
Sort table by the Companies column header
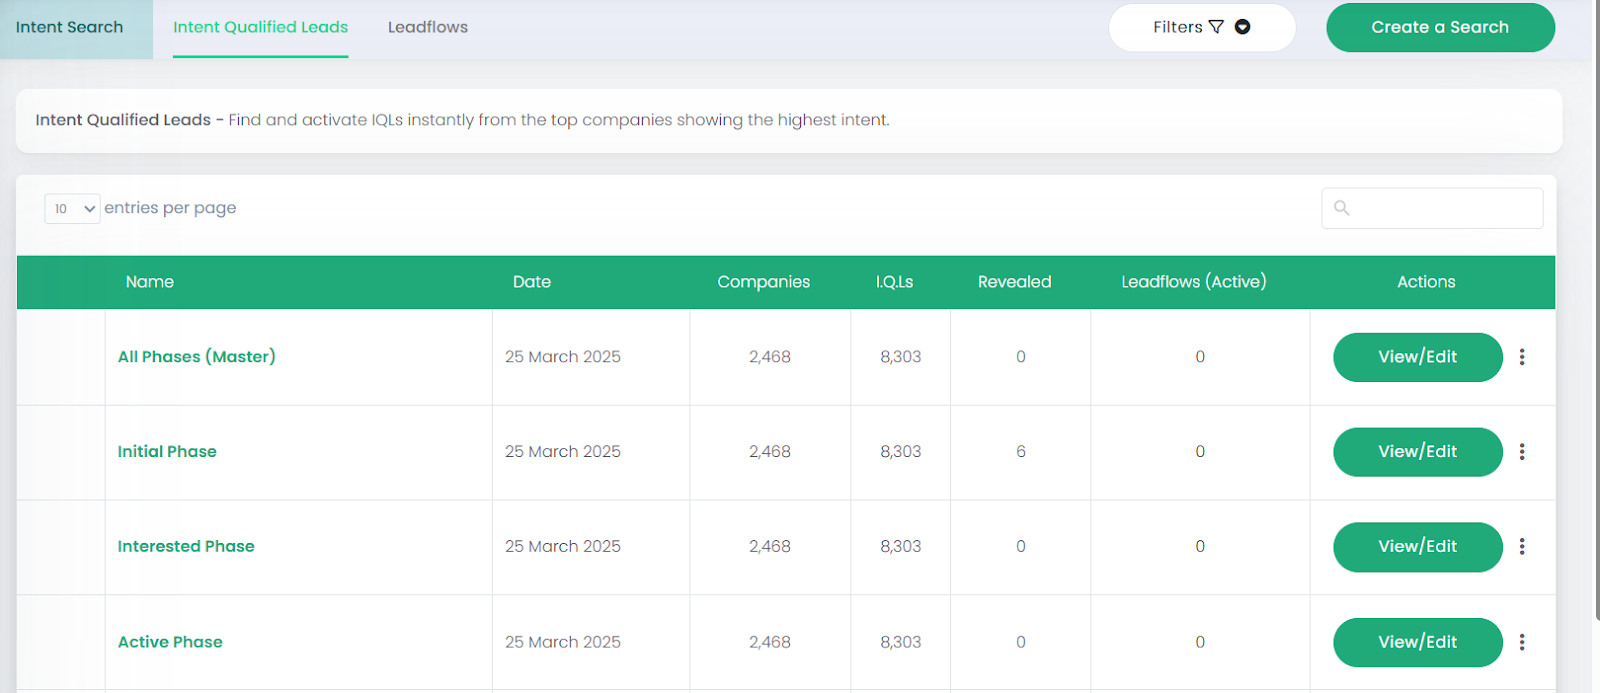click(763, 282)
